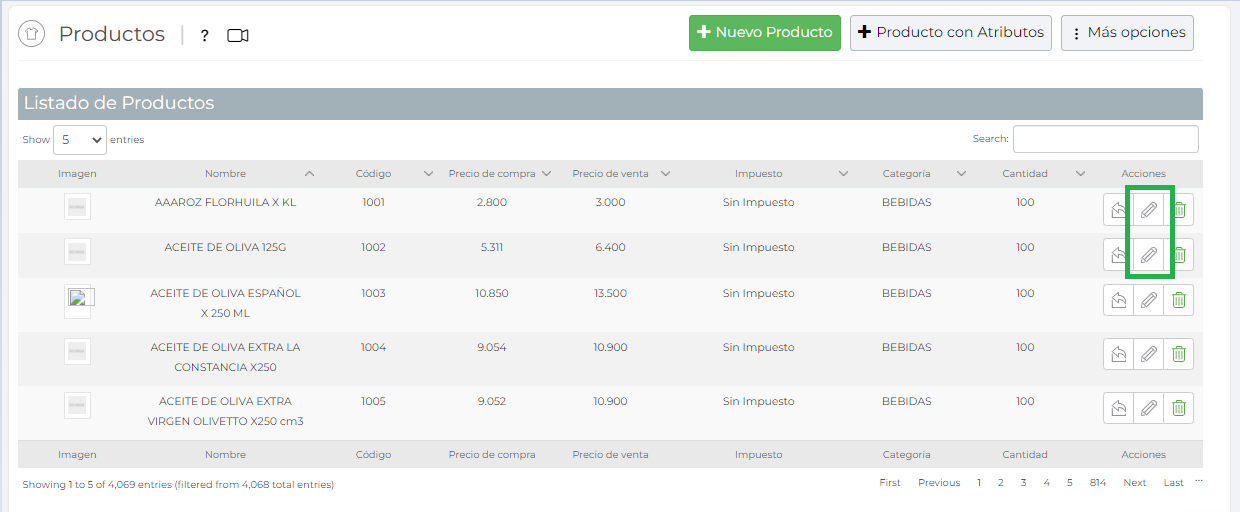Go to Previous pagination page

point(939,483)
